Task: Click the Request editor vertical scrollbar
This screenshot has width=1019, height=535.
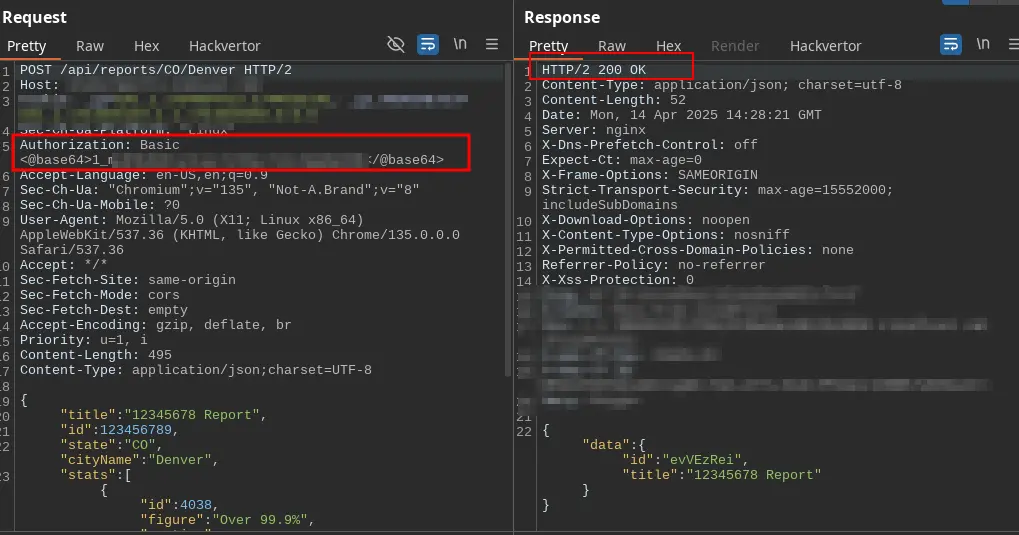Action: tap(508, 200)
